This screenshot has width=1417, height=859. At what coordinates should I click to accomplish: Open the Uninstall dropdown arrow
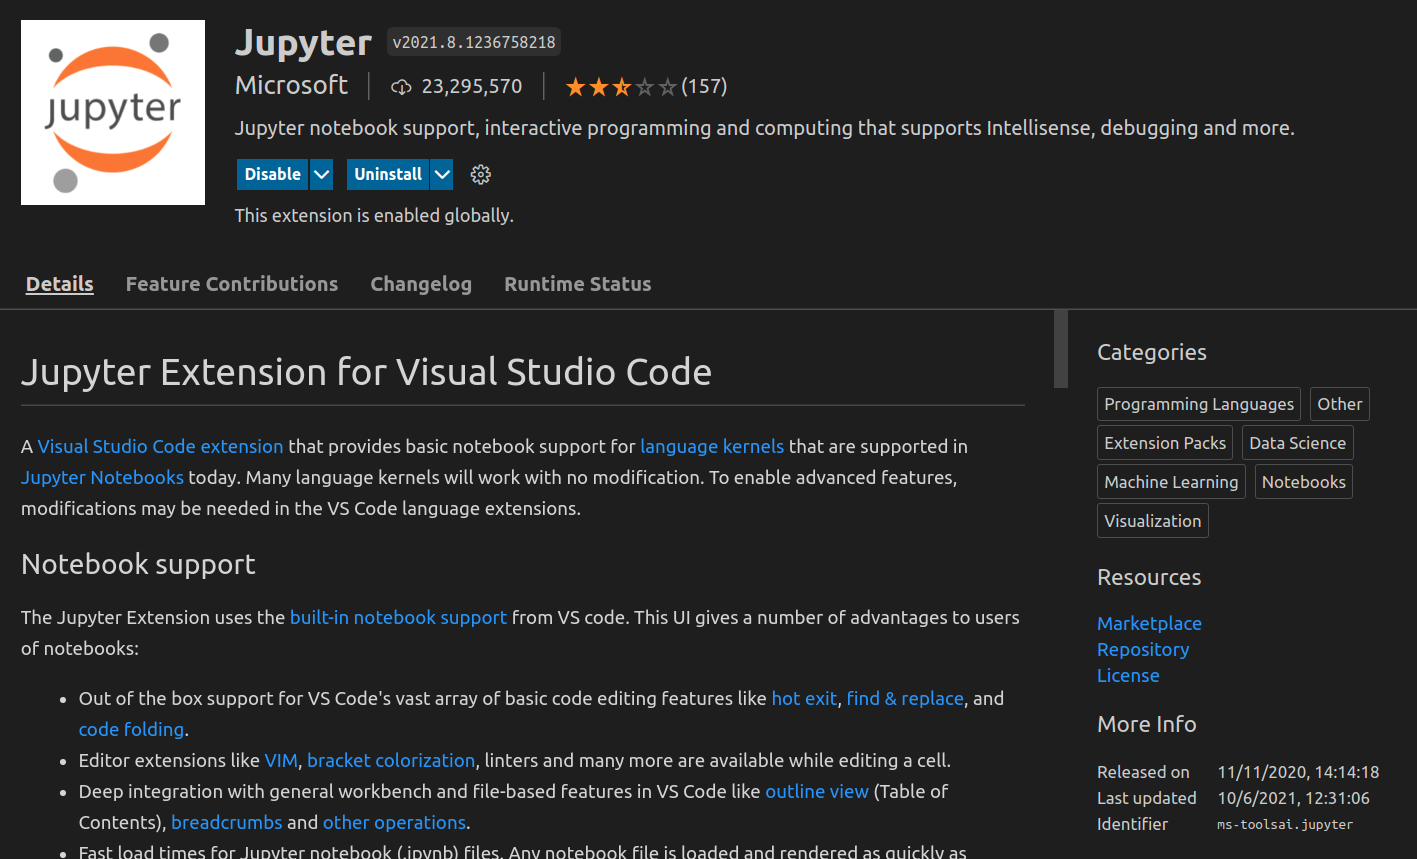442,174
